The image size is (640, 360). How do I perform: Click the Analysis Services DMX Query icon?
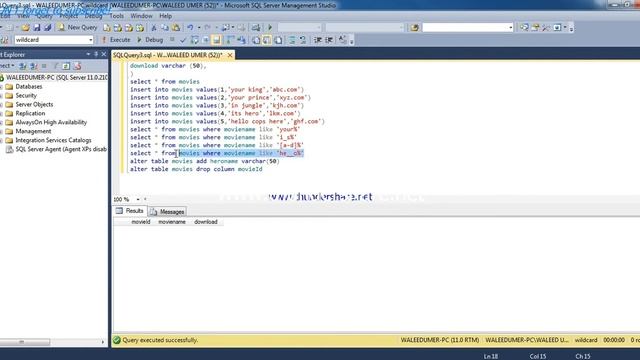(x=129, y=27)
